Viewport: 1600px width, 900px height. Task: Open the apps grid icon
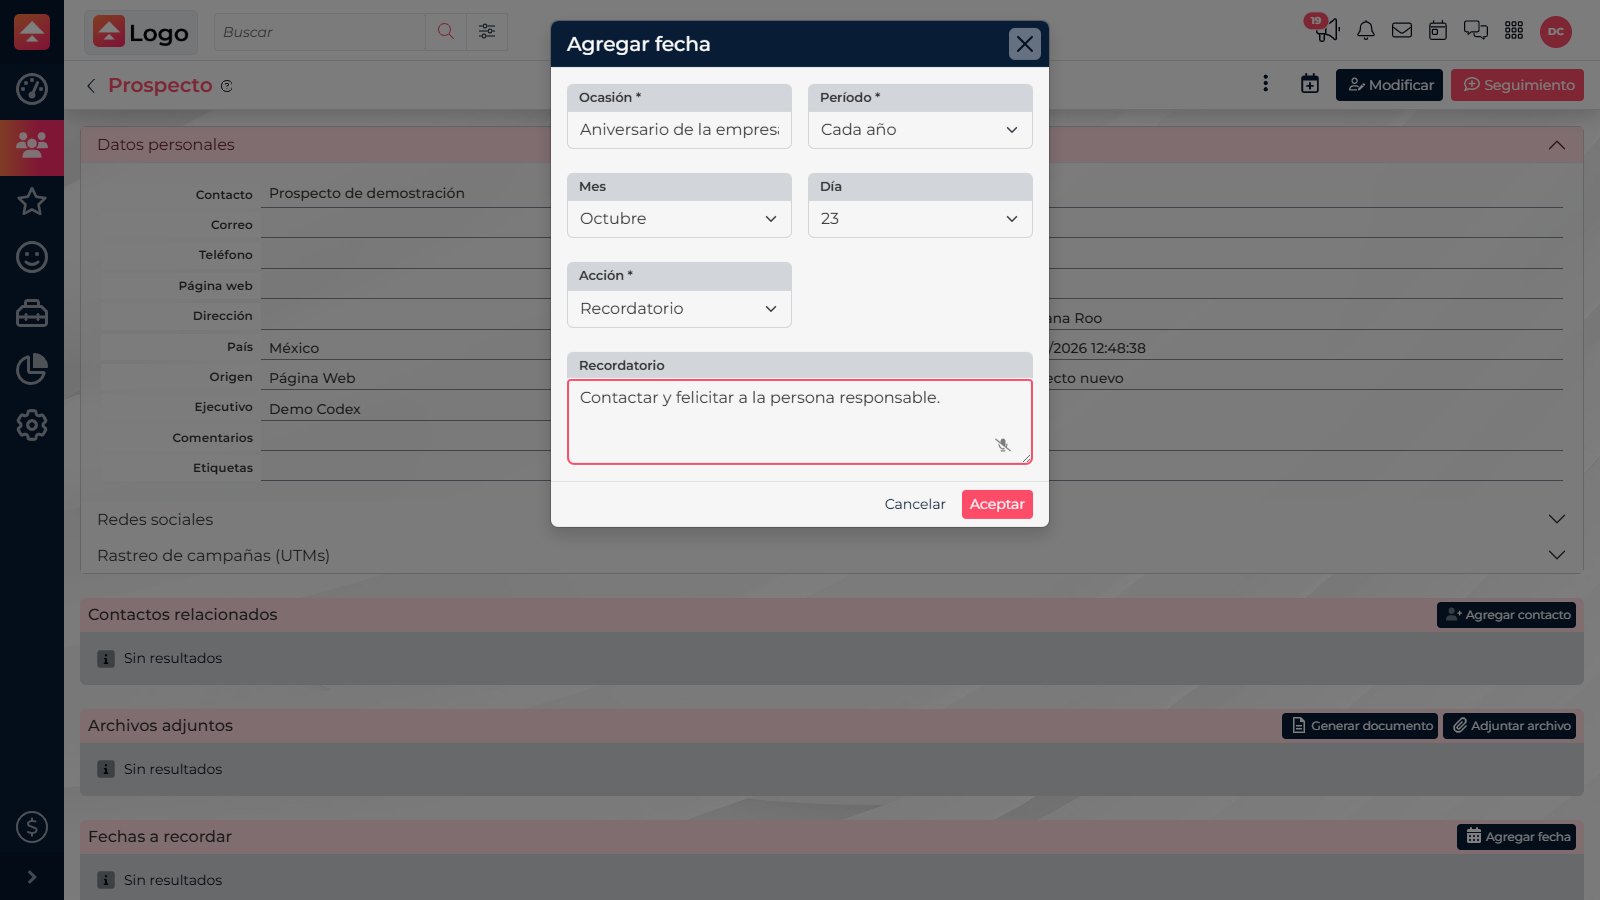1514,31
